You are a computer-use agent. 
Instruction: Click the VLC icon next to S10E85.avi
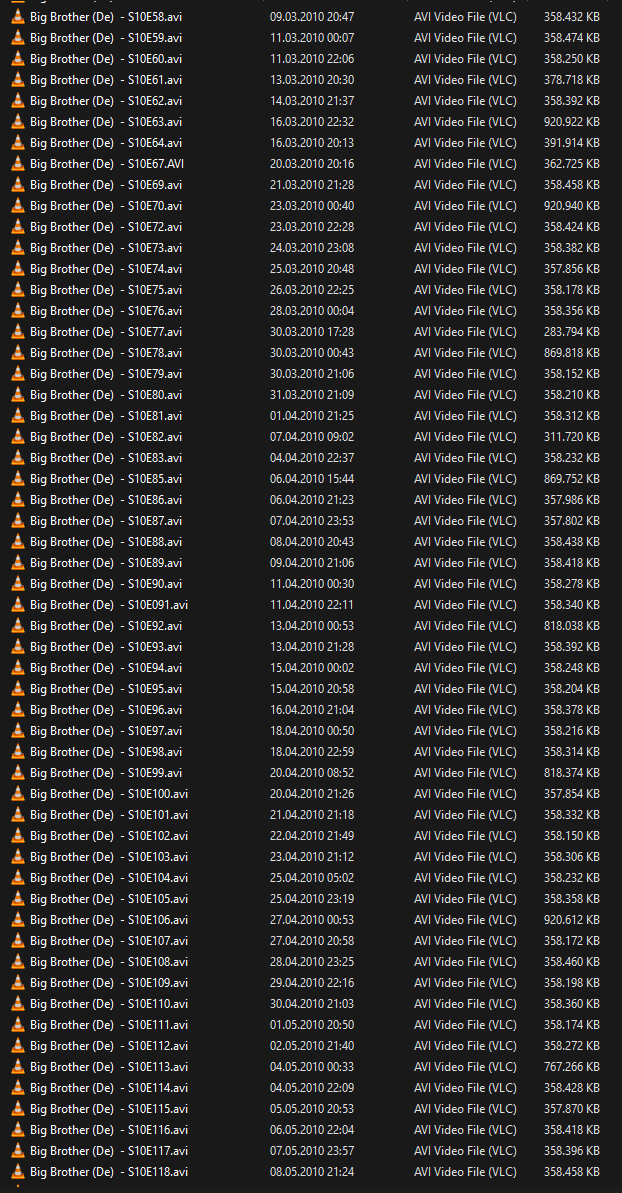[x=17, y=479]
